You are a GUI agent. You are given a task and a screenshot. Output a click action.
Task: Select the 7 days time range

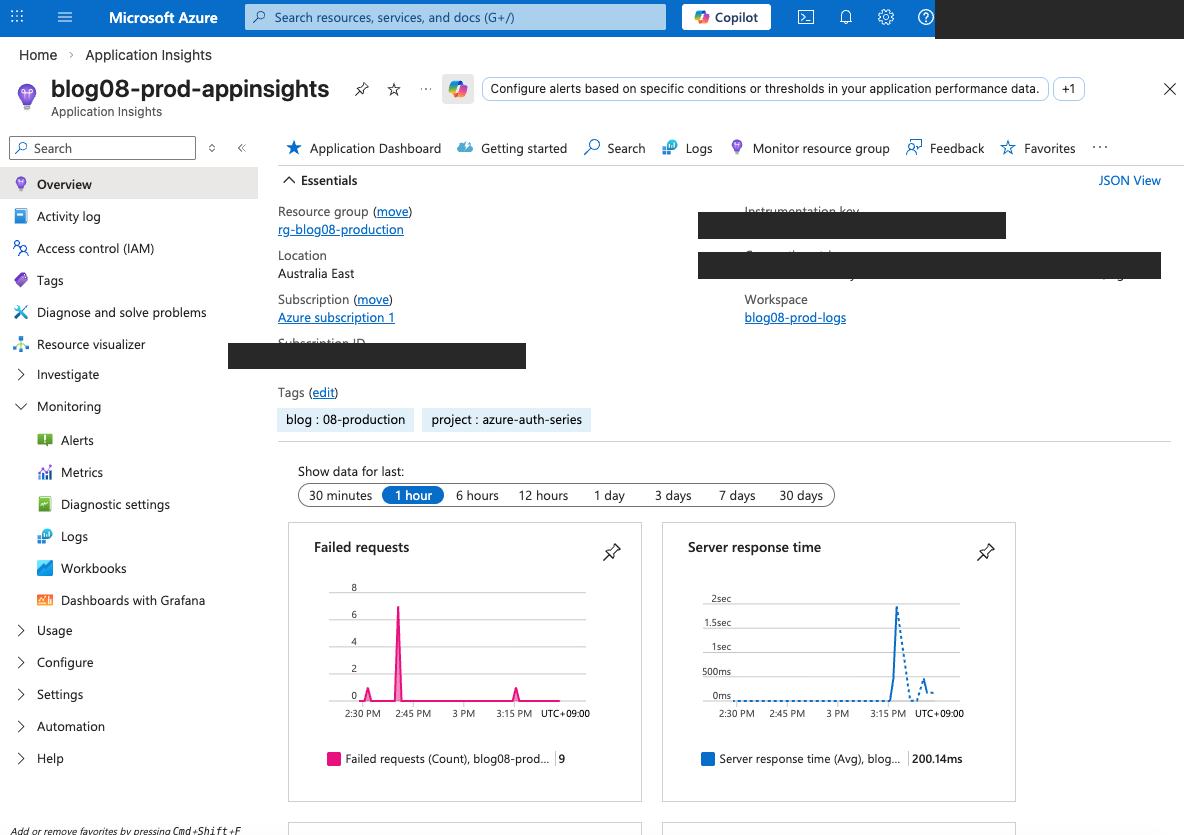pos(737,495)
